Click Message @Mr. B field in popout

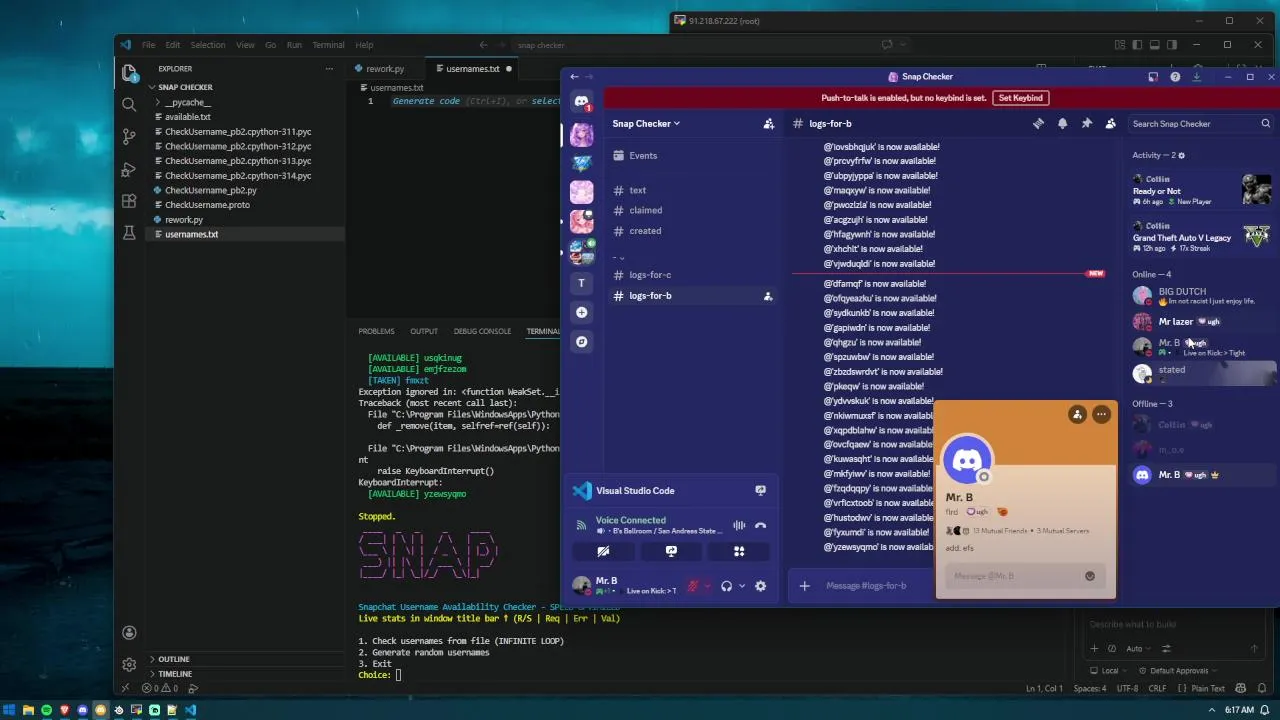[1025, 576]
